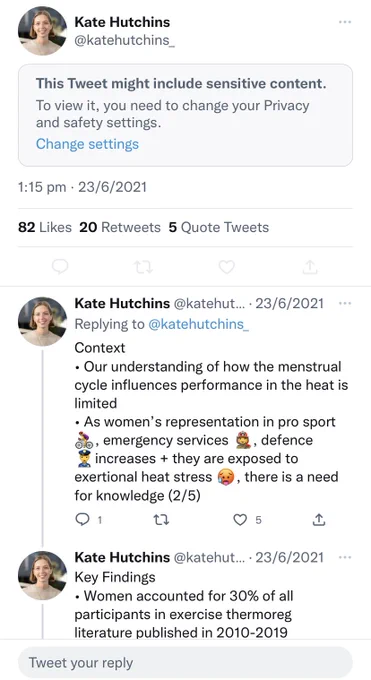Click the Kate Hutchins name at top
The image size is (371, 680).
coord(122,22)
